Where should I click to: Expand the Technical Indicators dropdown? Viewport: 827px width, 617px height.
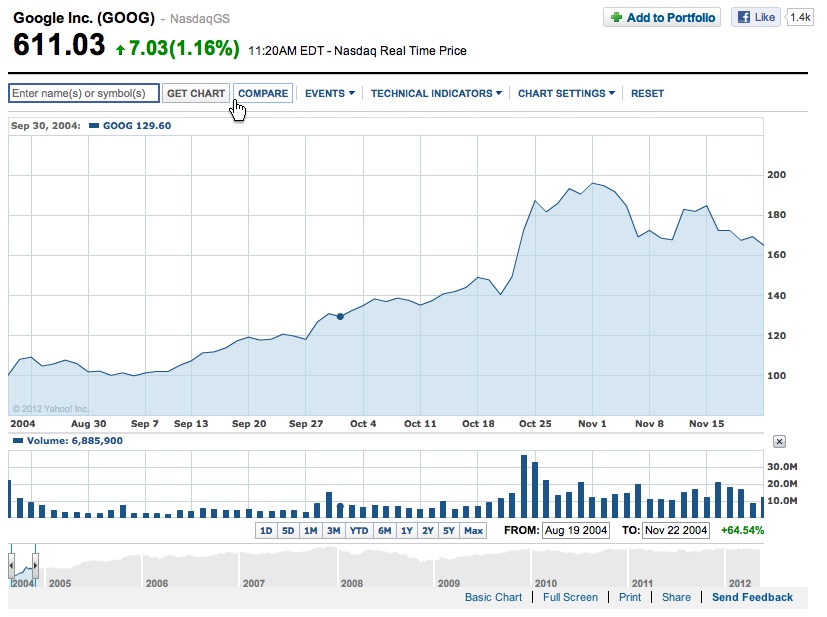click(436, 93)
